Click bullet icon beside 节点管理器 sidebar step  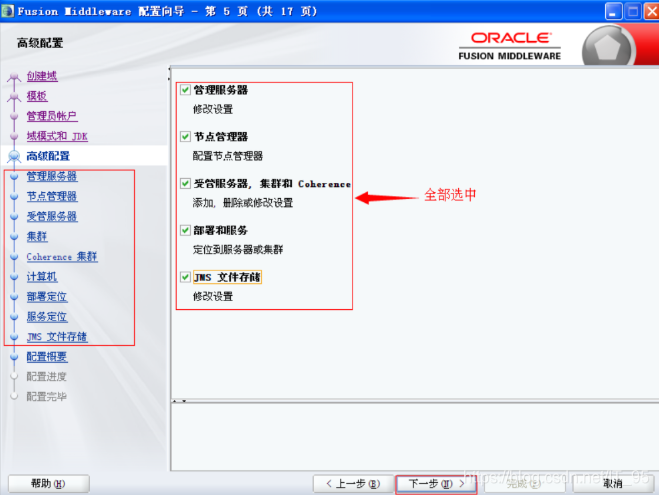click(x=14, y=196)
